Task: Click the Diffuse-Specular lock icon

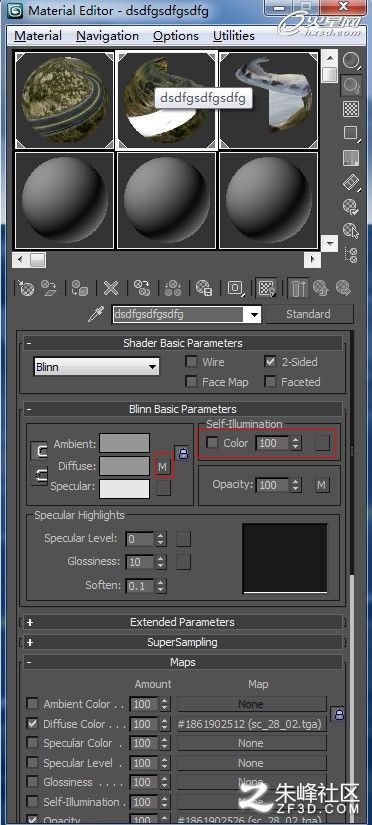Action: (x=39, y=476)
